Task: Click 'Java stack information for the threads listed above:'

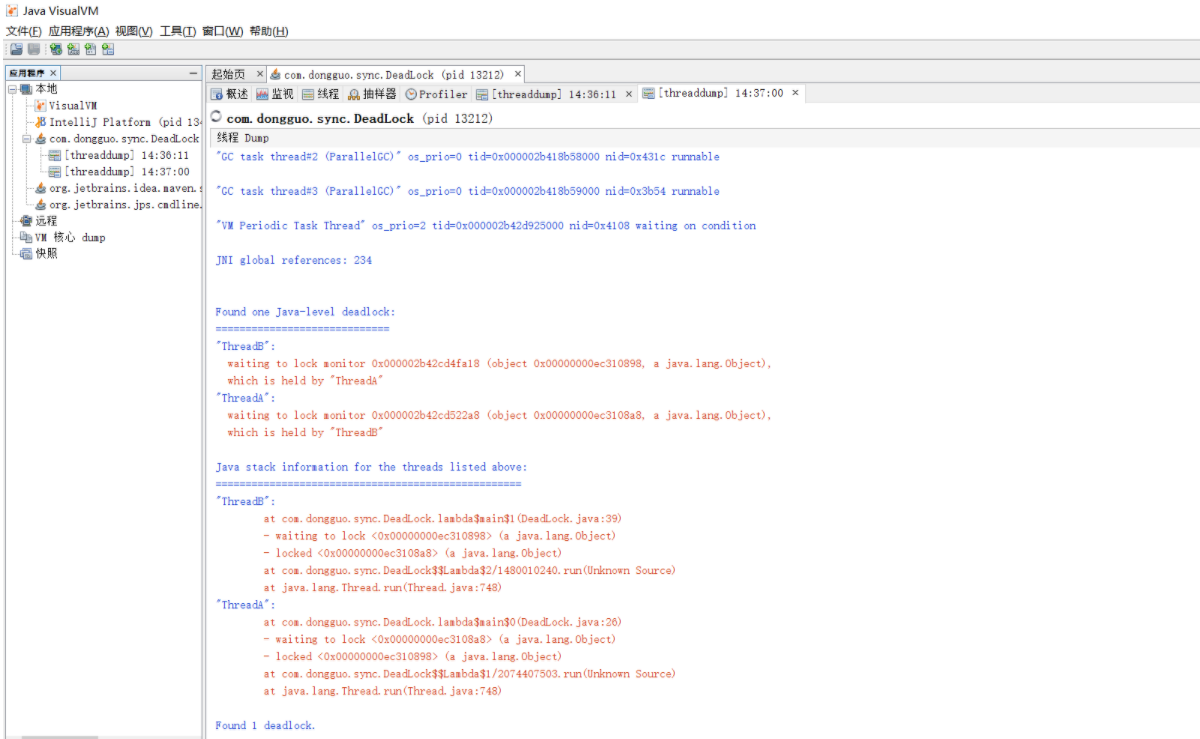Action: coord(371,467)
